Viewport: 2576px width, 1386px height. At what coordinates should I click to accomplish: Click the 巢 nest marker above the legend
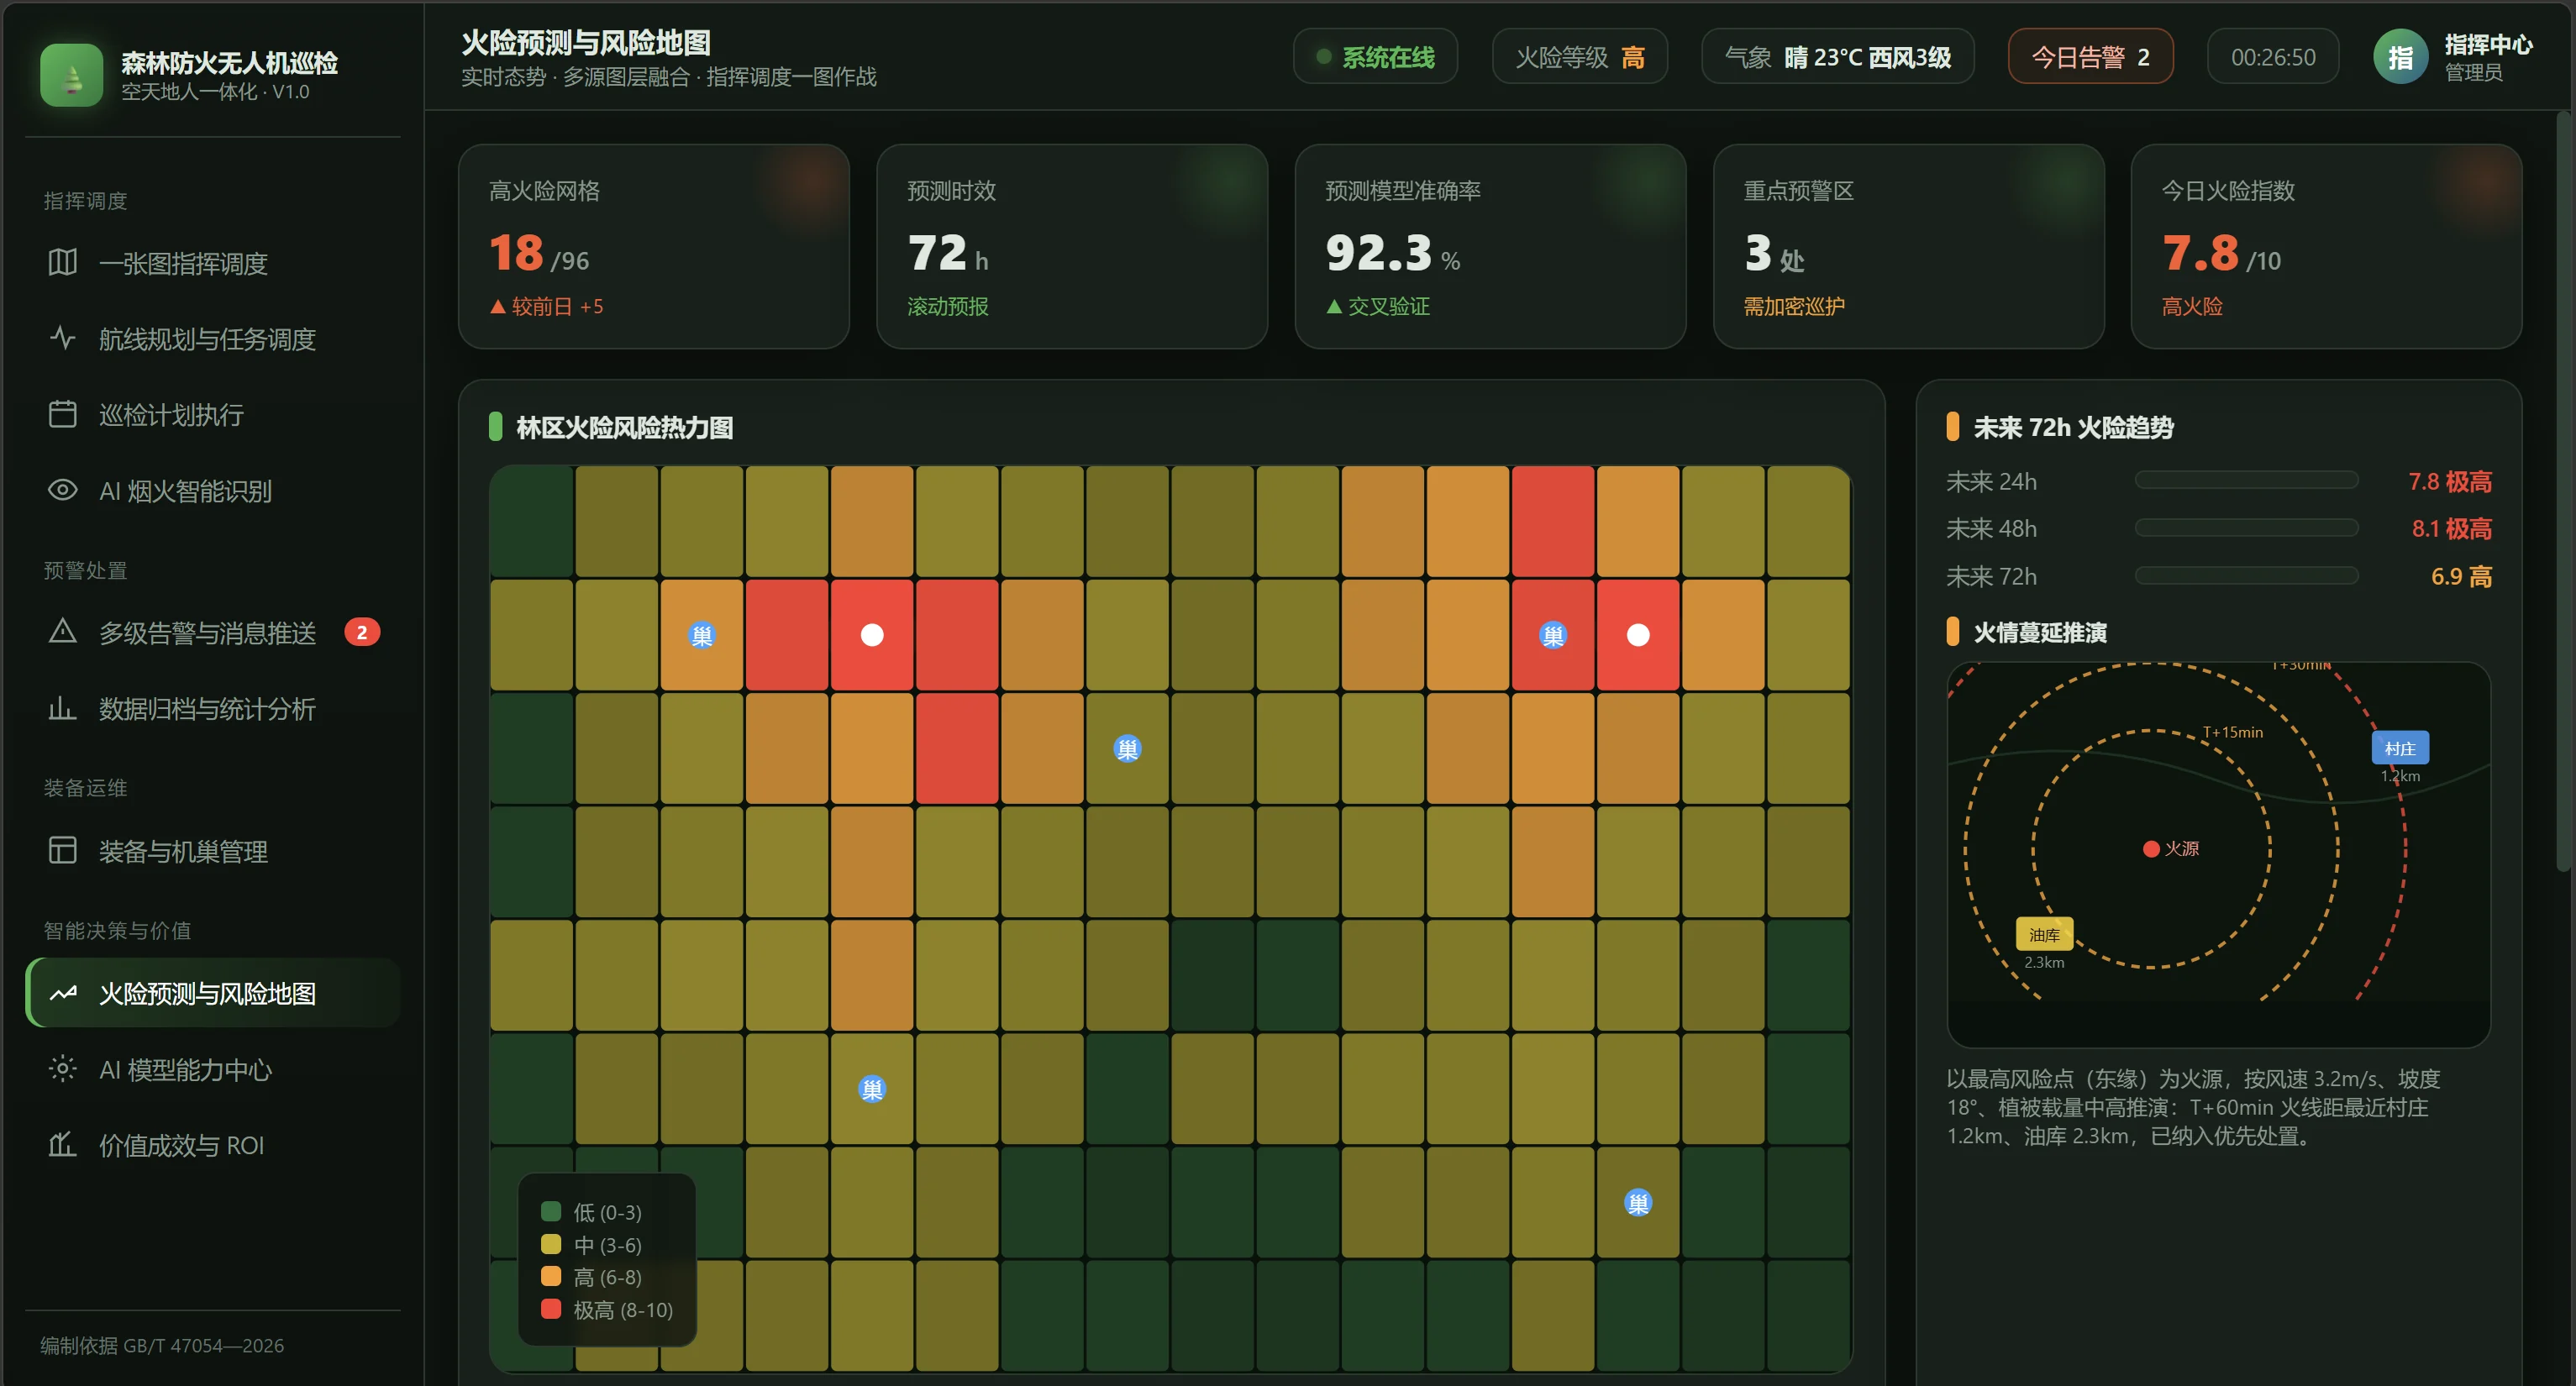point(872,1089)
